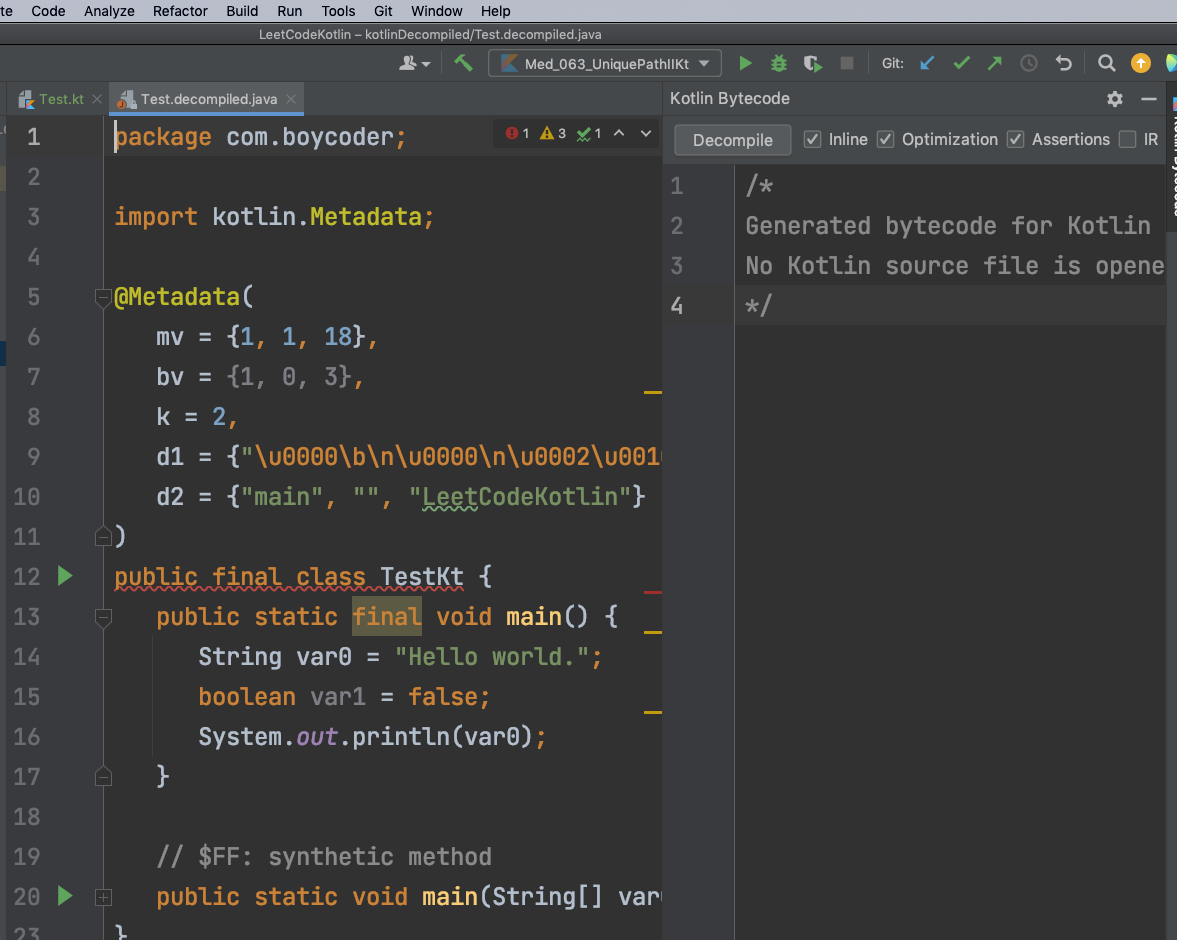Screen dimensions: 1177x940
Task: Toggle the Optimization checkbox
Action: pos(885,139)
